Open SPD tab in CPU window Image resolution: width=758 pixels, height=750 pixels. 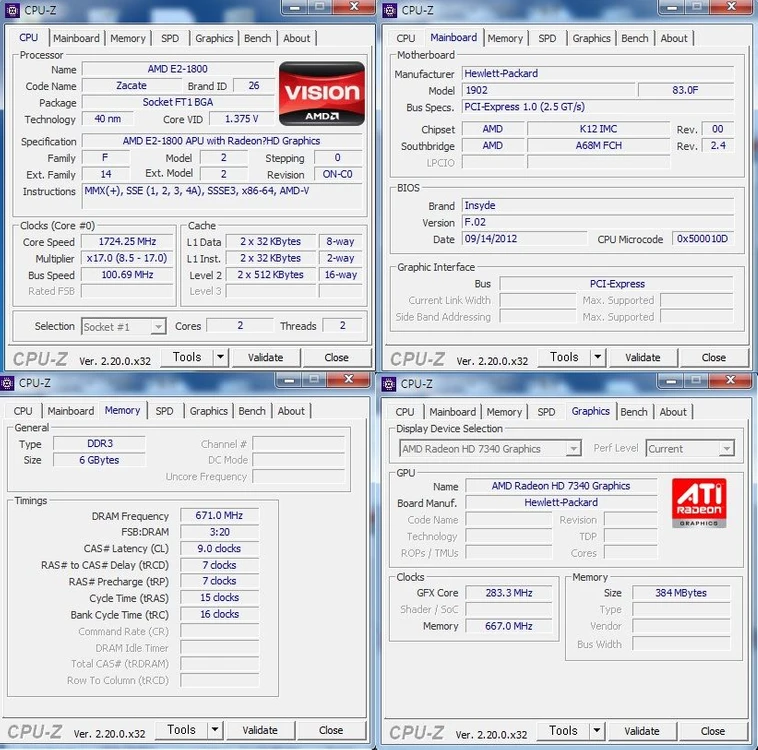pos(170,38)
